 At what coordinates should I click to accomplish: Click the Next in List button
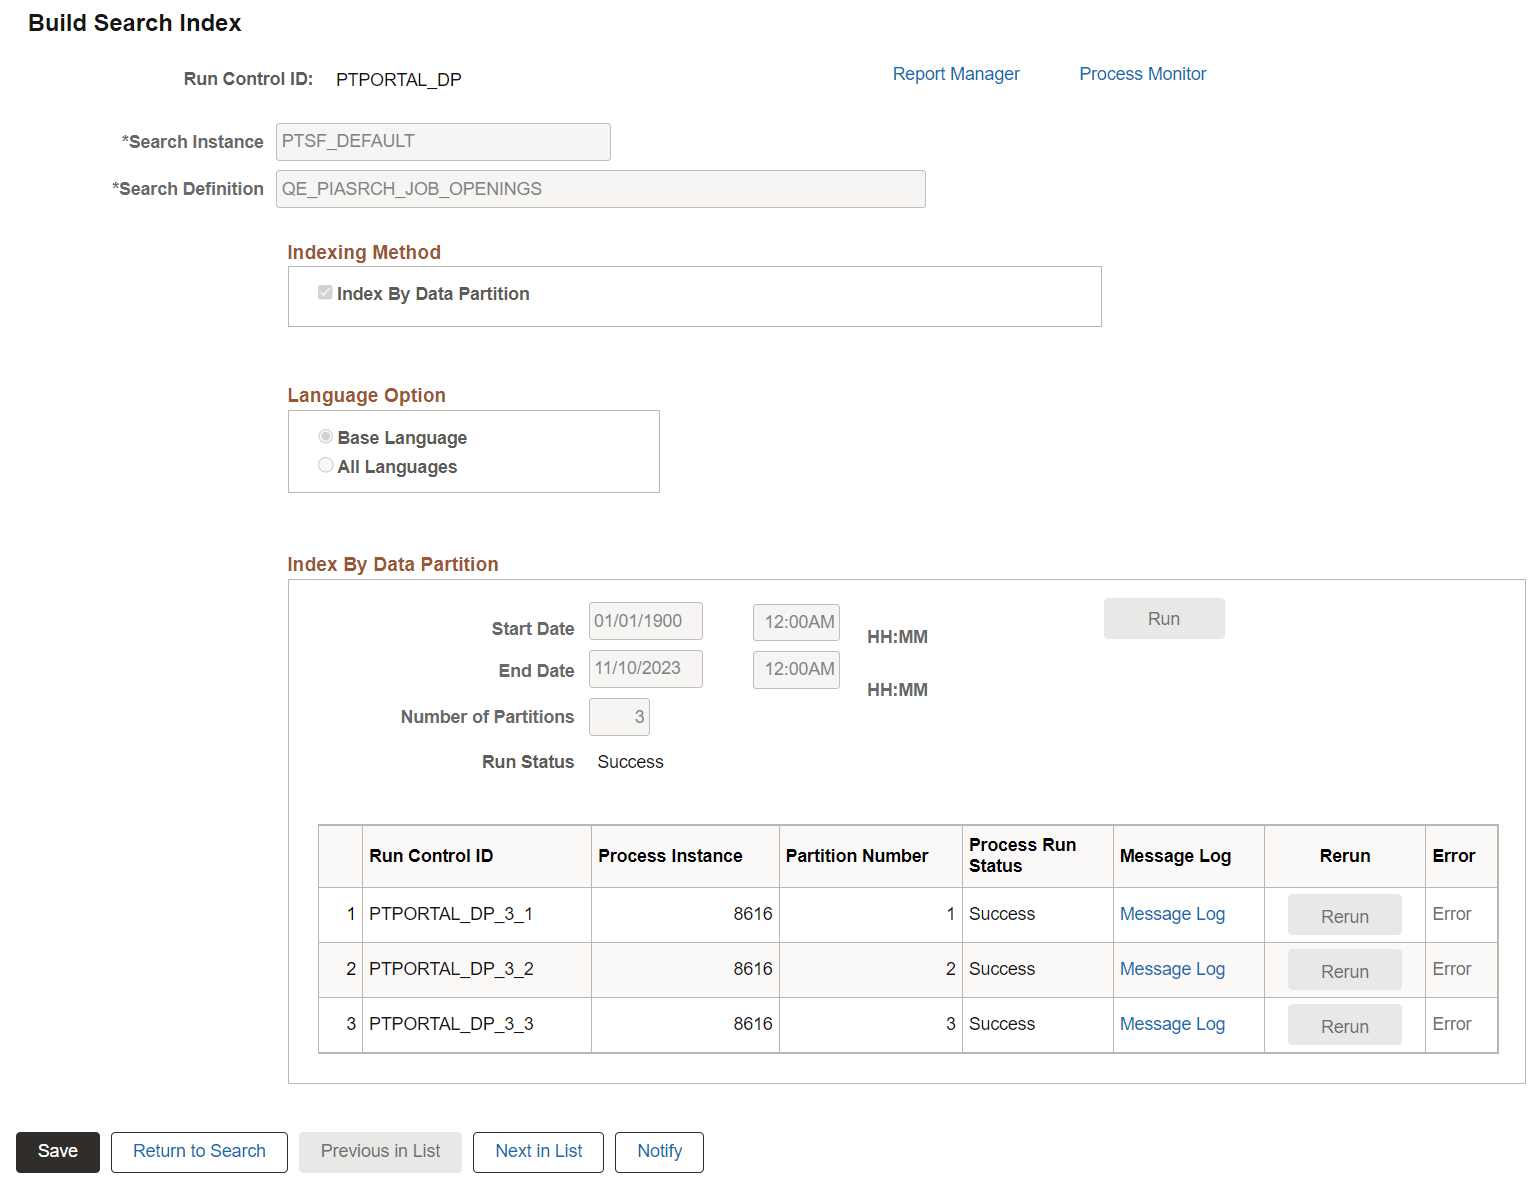point(538,1151)
